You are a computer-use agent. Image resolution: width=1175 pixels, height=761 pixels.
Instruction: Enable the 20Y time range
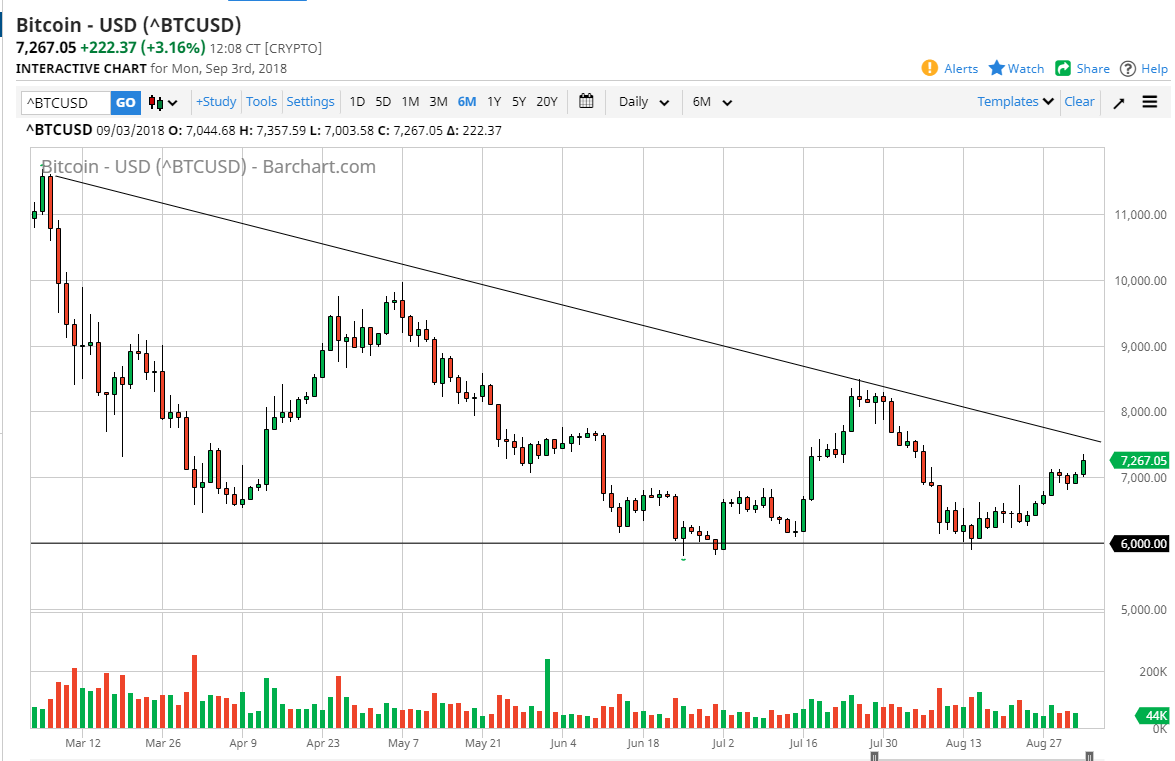pos(547,101)
